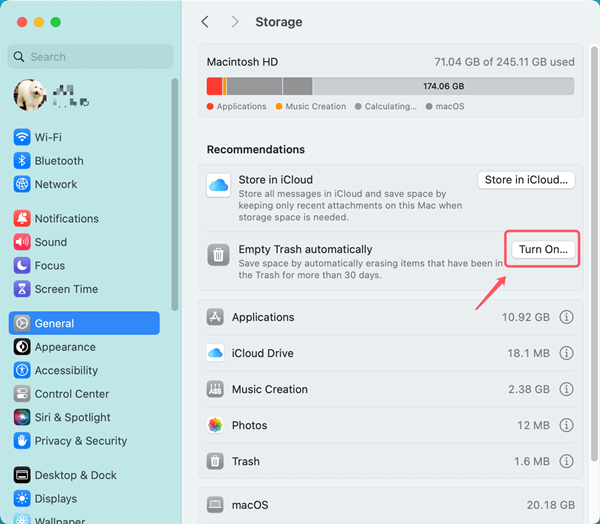Click the red Applications segment in storage bar

tap(214, 86)
